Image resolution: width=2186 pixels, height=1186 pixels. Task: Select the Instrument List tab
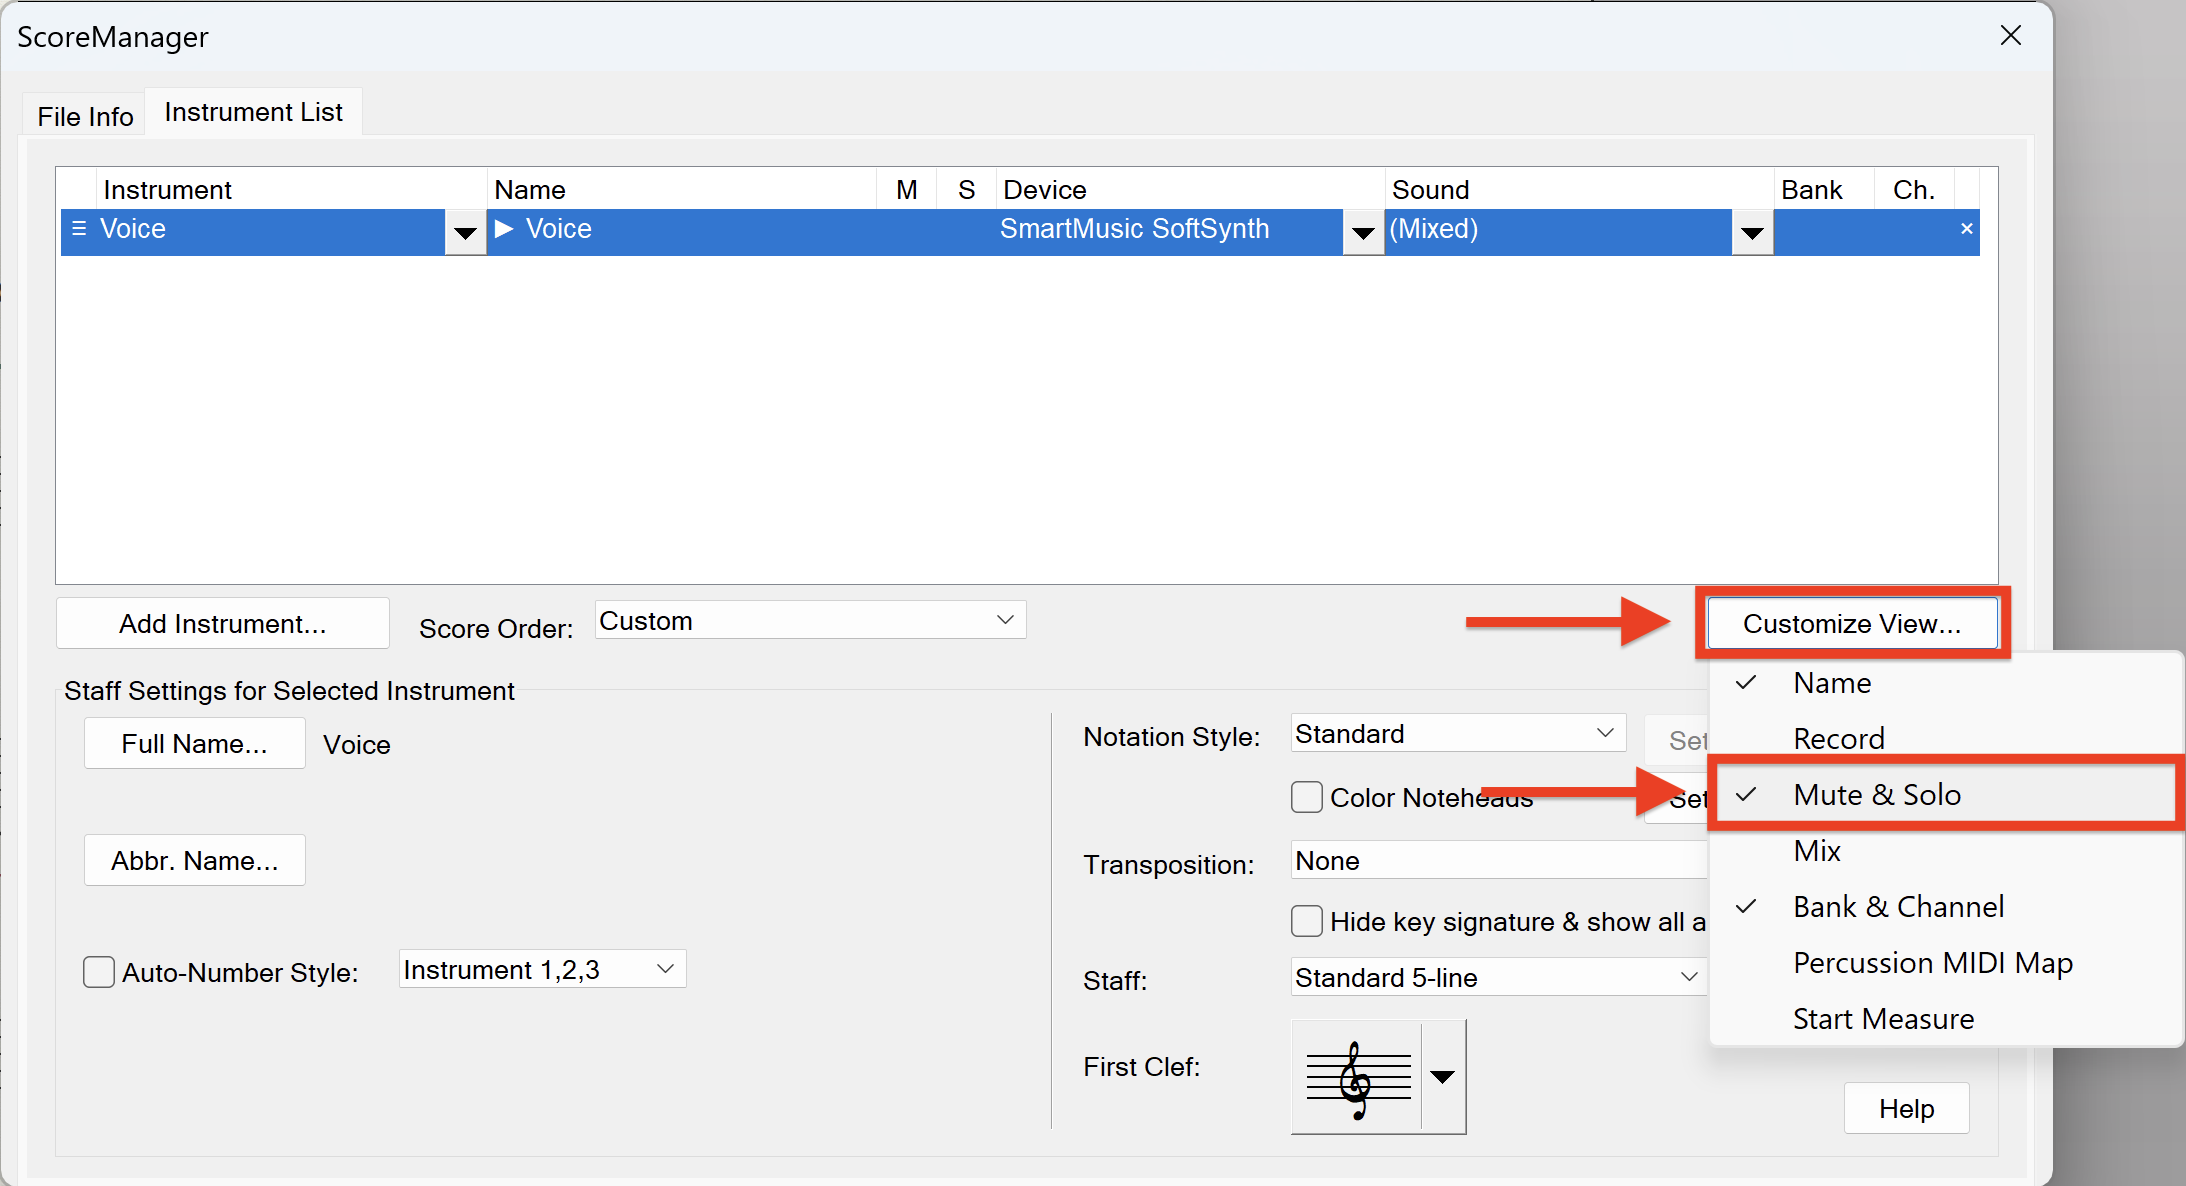tap(253, 112)
